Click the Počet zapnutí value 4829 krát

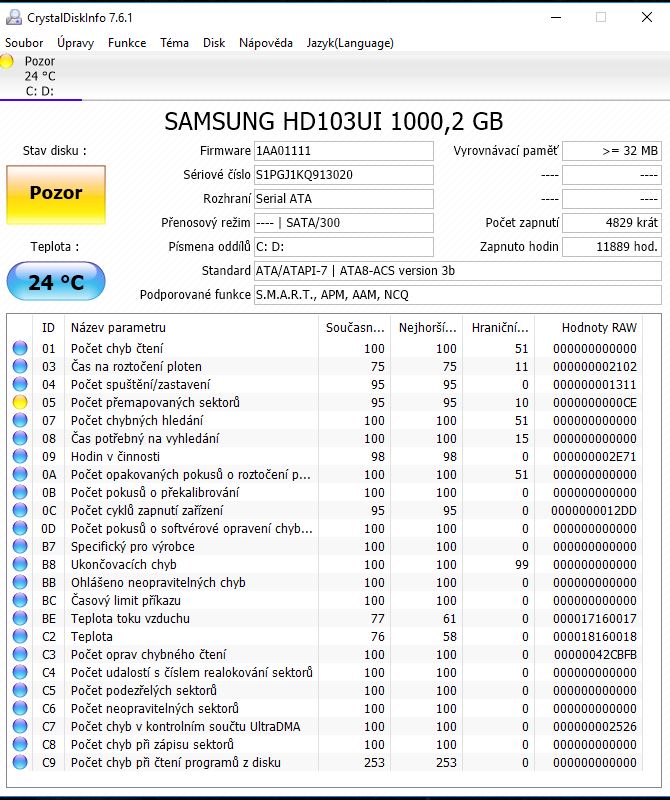point(612,223)
